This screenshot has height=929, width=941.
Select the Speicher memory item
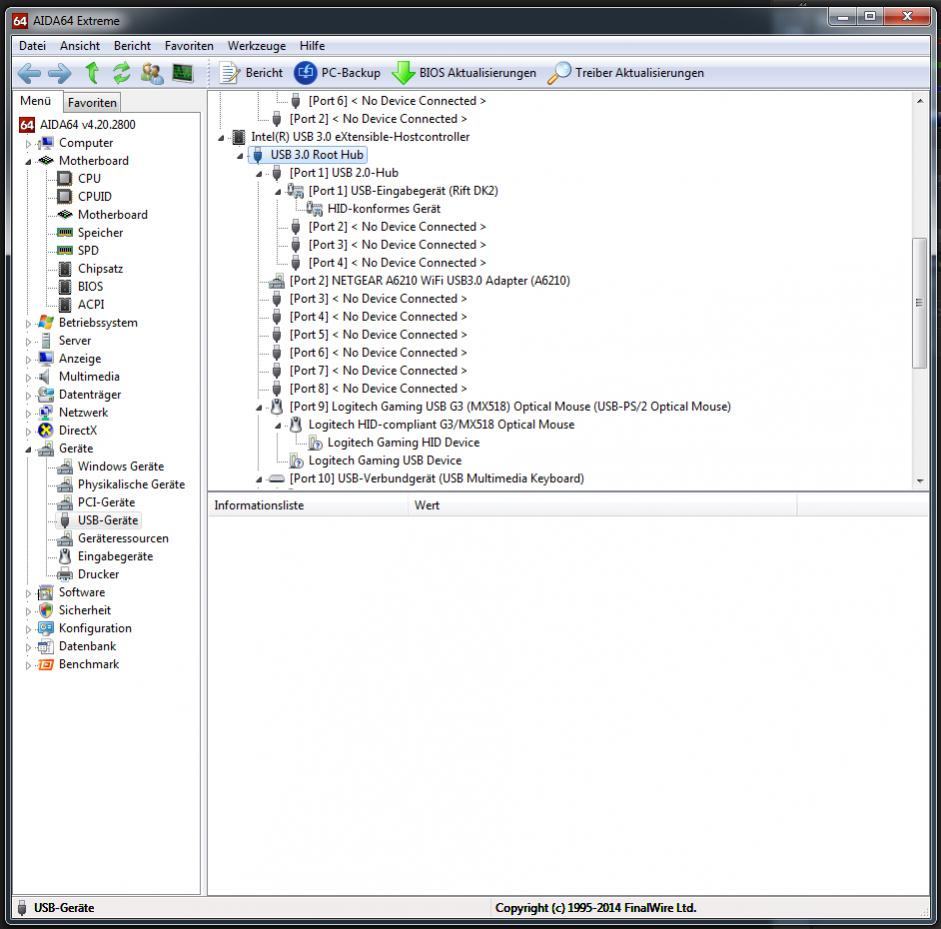pos(100,233)
